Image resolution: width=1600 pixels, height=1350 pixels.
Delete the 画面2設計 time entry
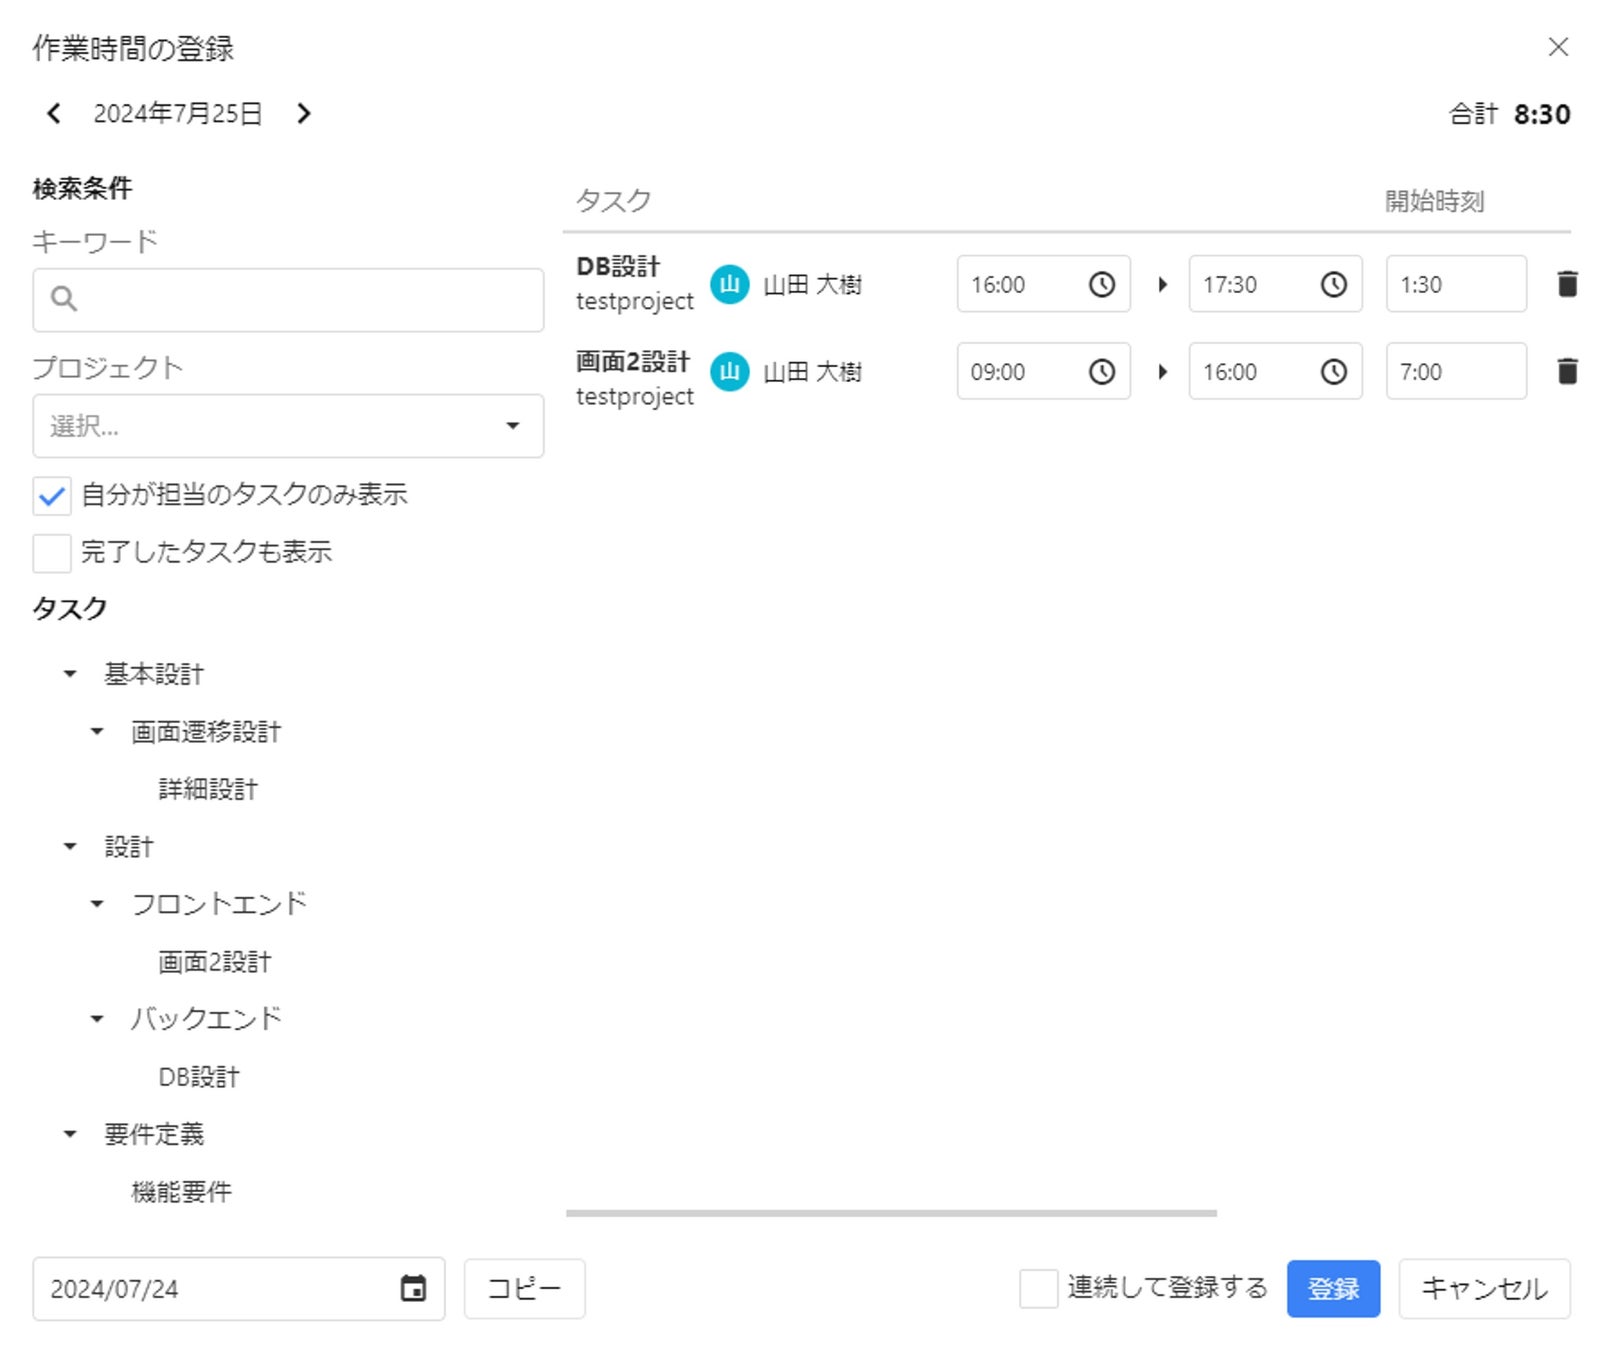point(1567,371)
